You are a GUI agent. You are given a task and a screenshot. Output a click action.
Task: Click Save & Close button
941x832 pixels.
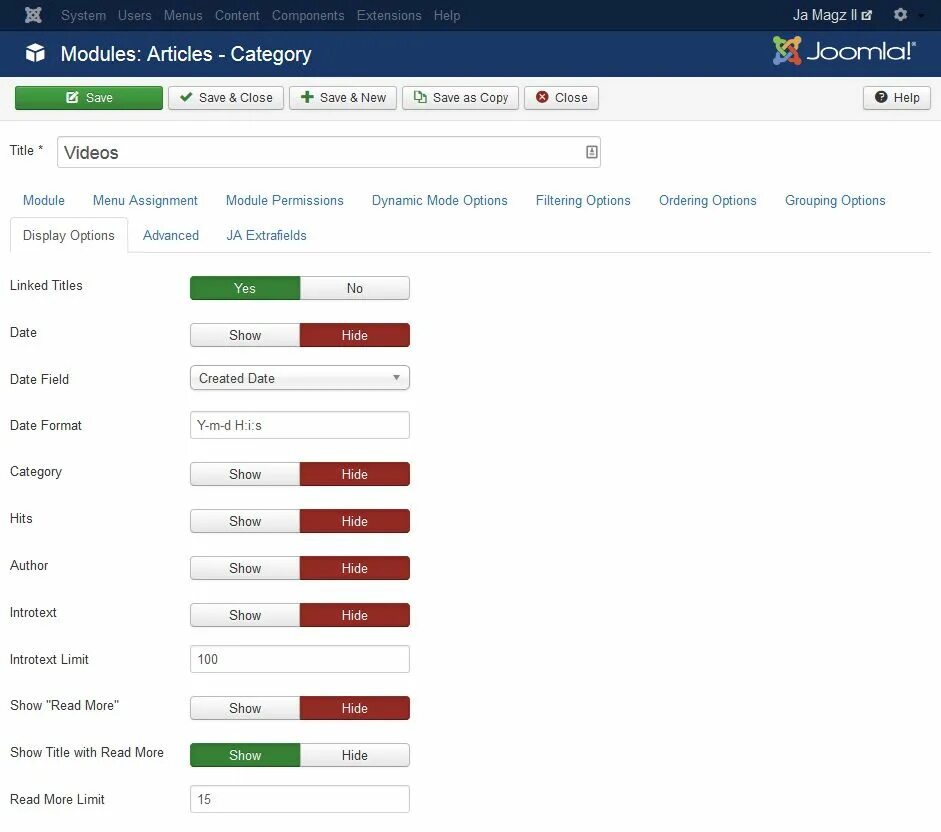pyautogui.click(x=226, y=98)
